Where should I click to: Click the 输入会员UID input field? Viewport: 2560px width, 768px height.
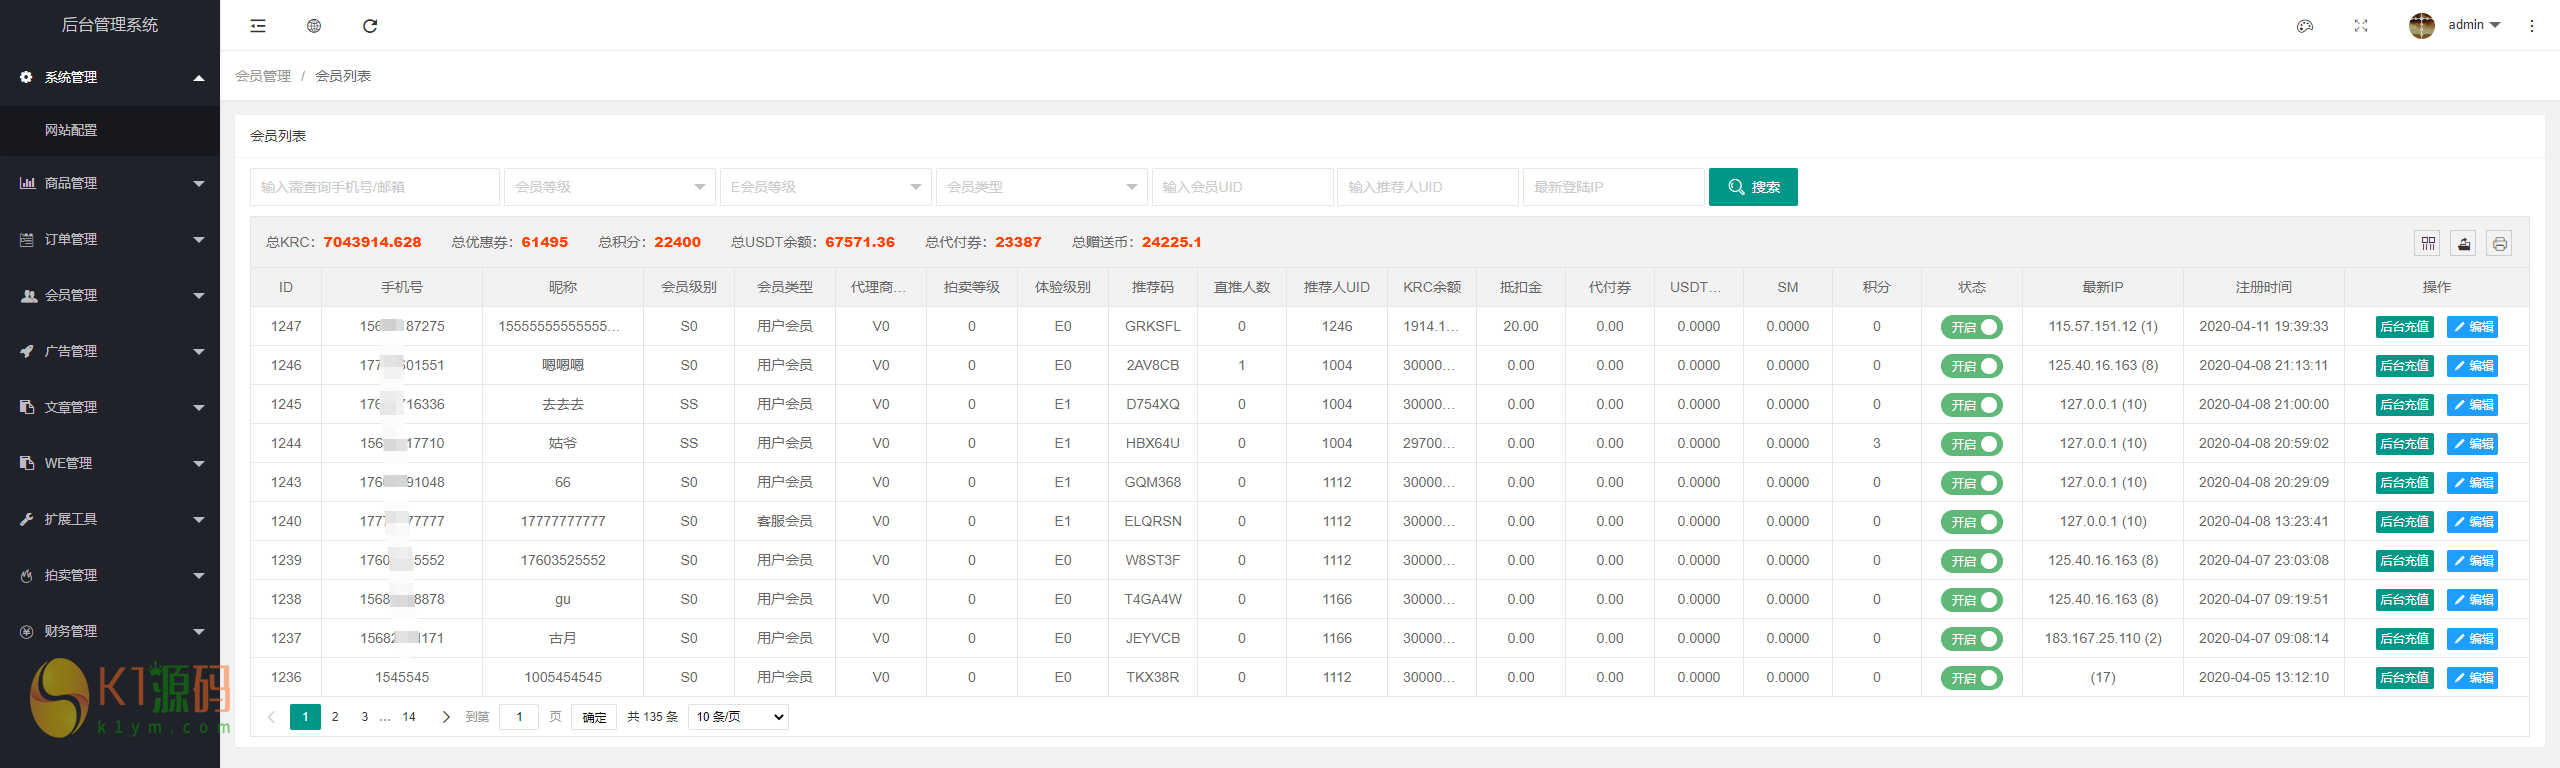click(1242, 187)
